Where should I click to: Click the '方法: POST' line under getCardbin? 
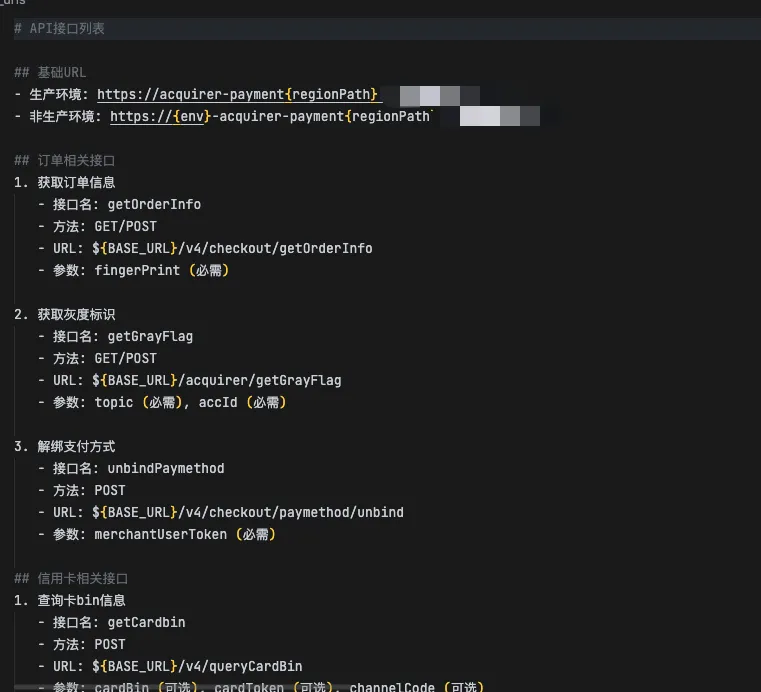point(82,644)
